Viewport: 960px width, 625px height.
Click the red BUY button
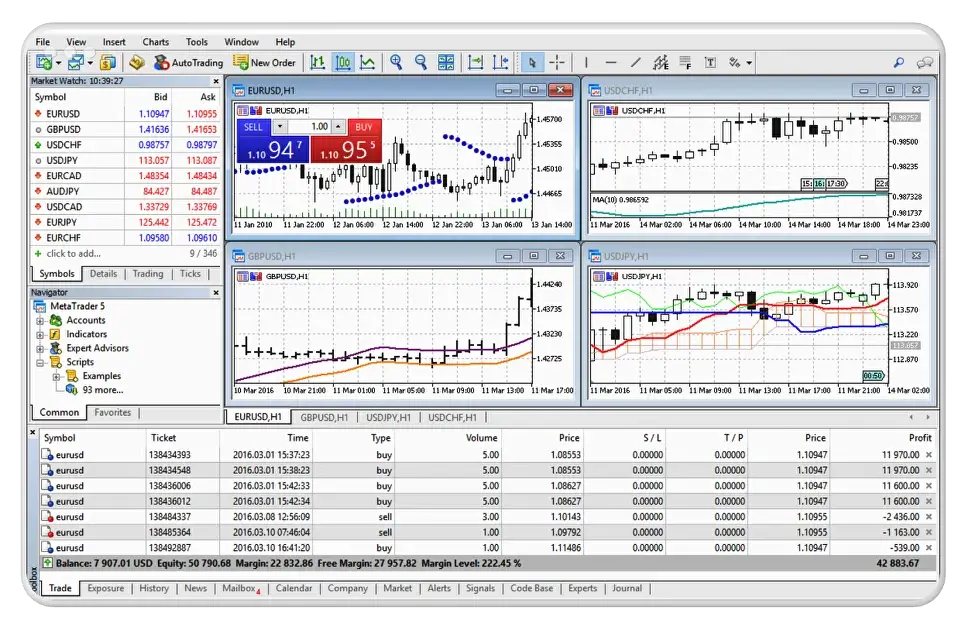point(363,127)
